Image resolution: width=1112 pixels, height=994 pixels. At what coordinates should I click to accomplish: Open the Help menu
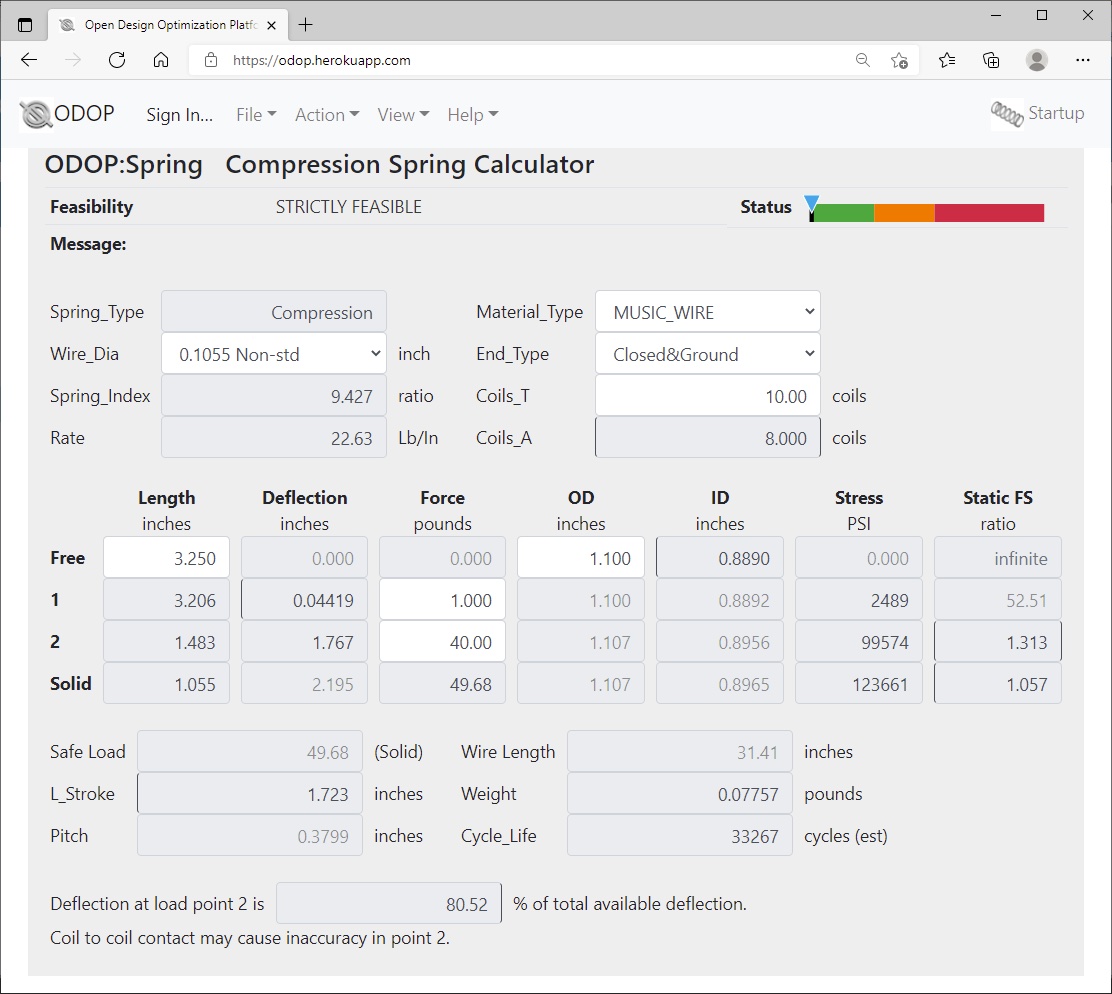pyautogui.click(x=472, y=114)
